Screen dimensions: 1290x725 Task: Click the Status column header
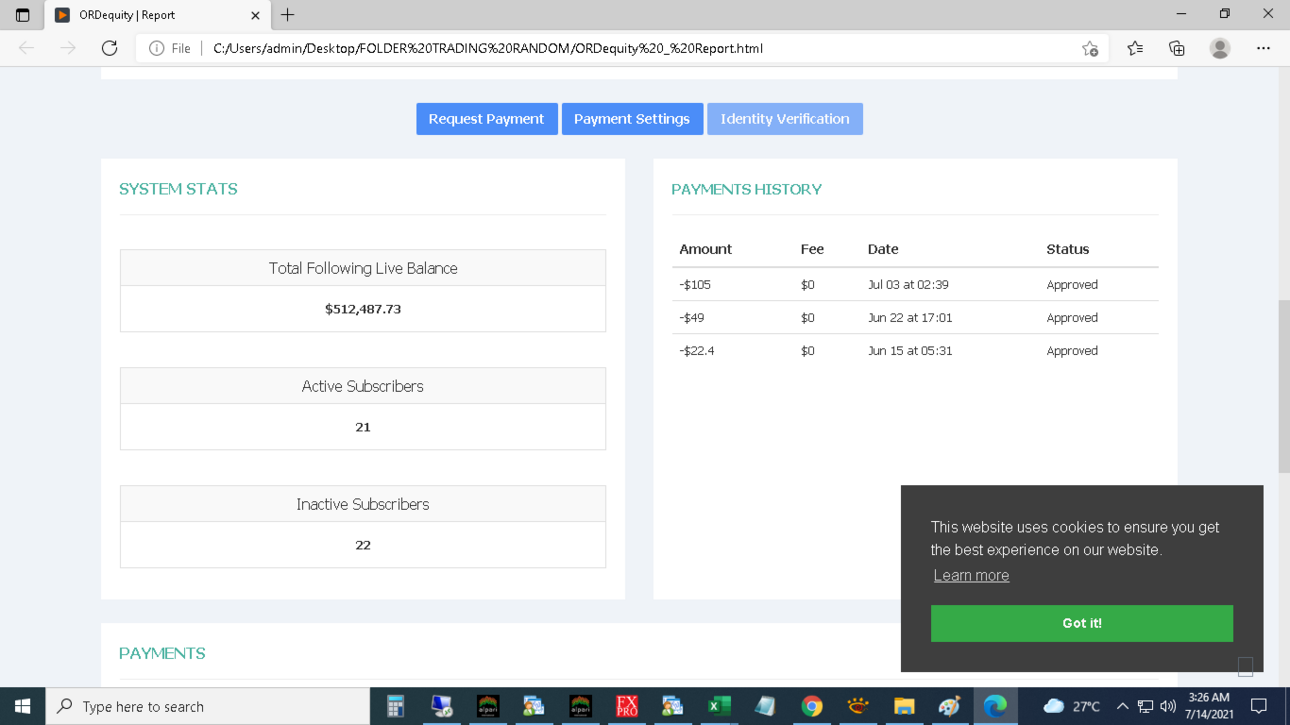pos(1068,249)
